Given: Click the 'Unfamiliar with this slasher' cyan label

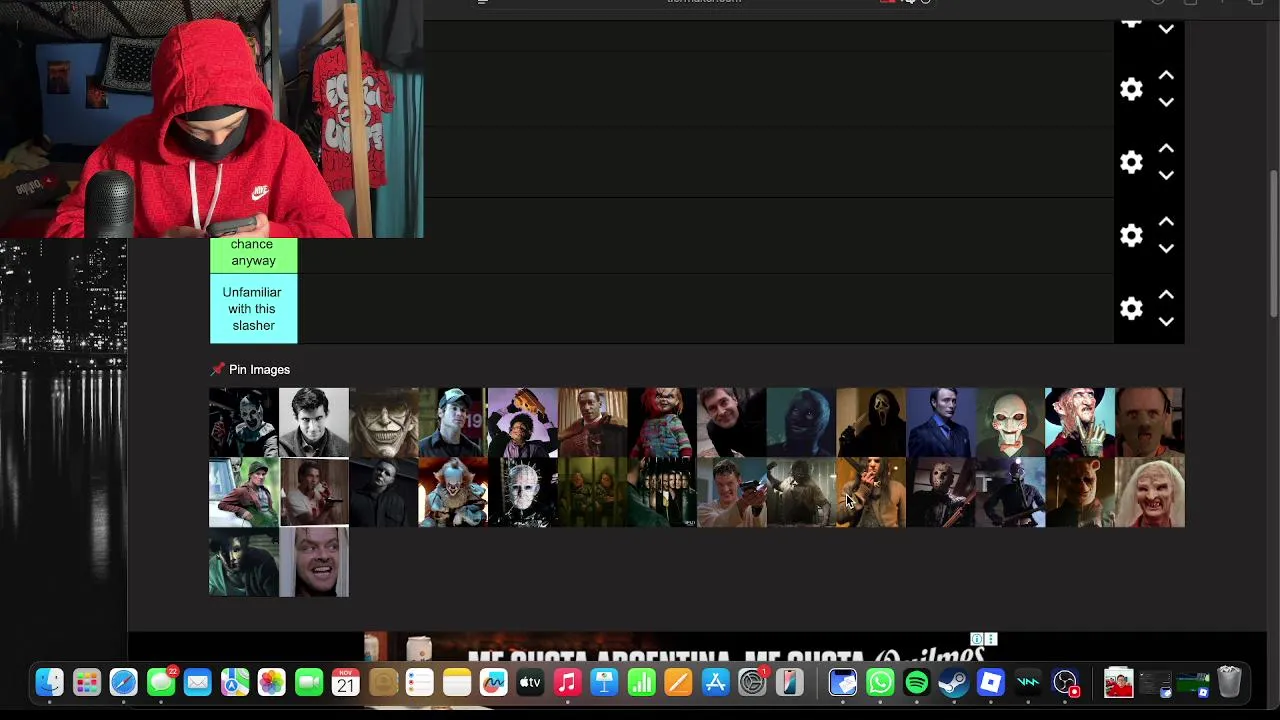Looking at the screenshot, I should [x=253, y=309].
